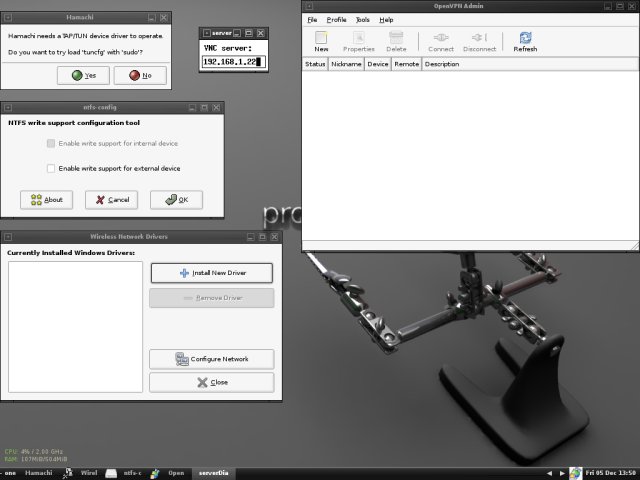The image size is (640, 480).
Task: Switch to Wirel task in the taskbar
Action: pyautogui.click(x=81, y=473)
